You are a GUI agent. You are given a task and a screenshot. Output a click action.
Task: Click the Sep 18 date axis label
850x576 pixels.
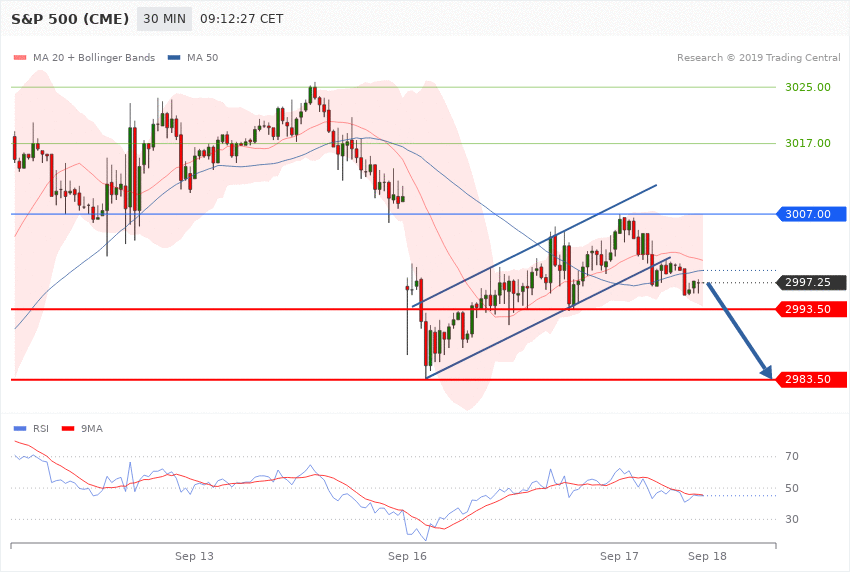pos(707,556)
